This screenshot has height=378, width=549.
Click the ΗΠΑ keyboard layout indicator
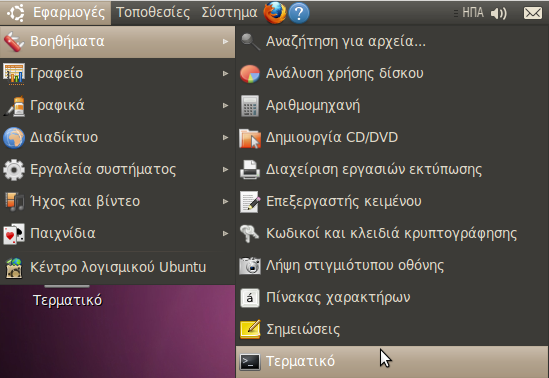(473, 13)
